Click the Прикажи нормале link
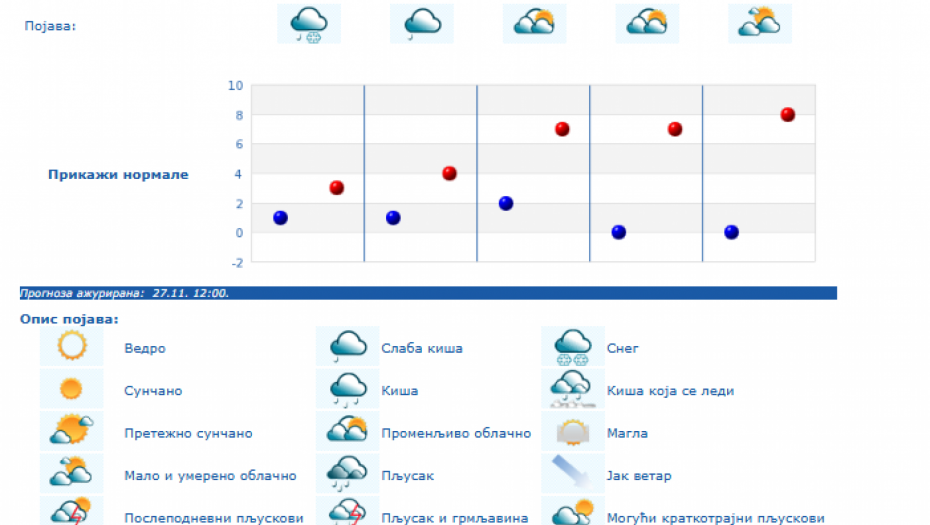 [118, 175]
